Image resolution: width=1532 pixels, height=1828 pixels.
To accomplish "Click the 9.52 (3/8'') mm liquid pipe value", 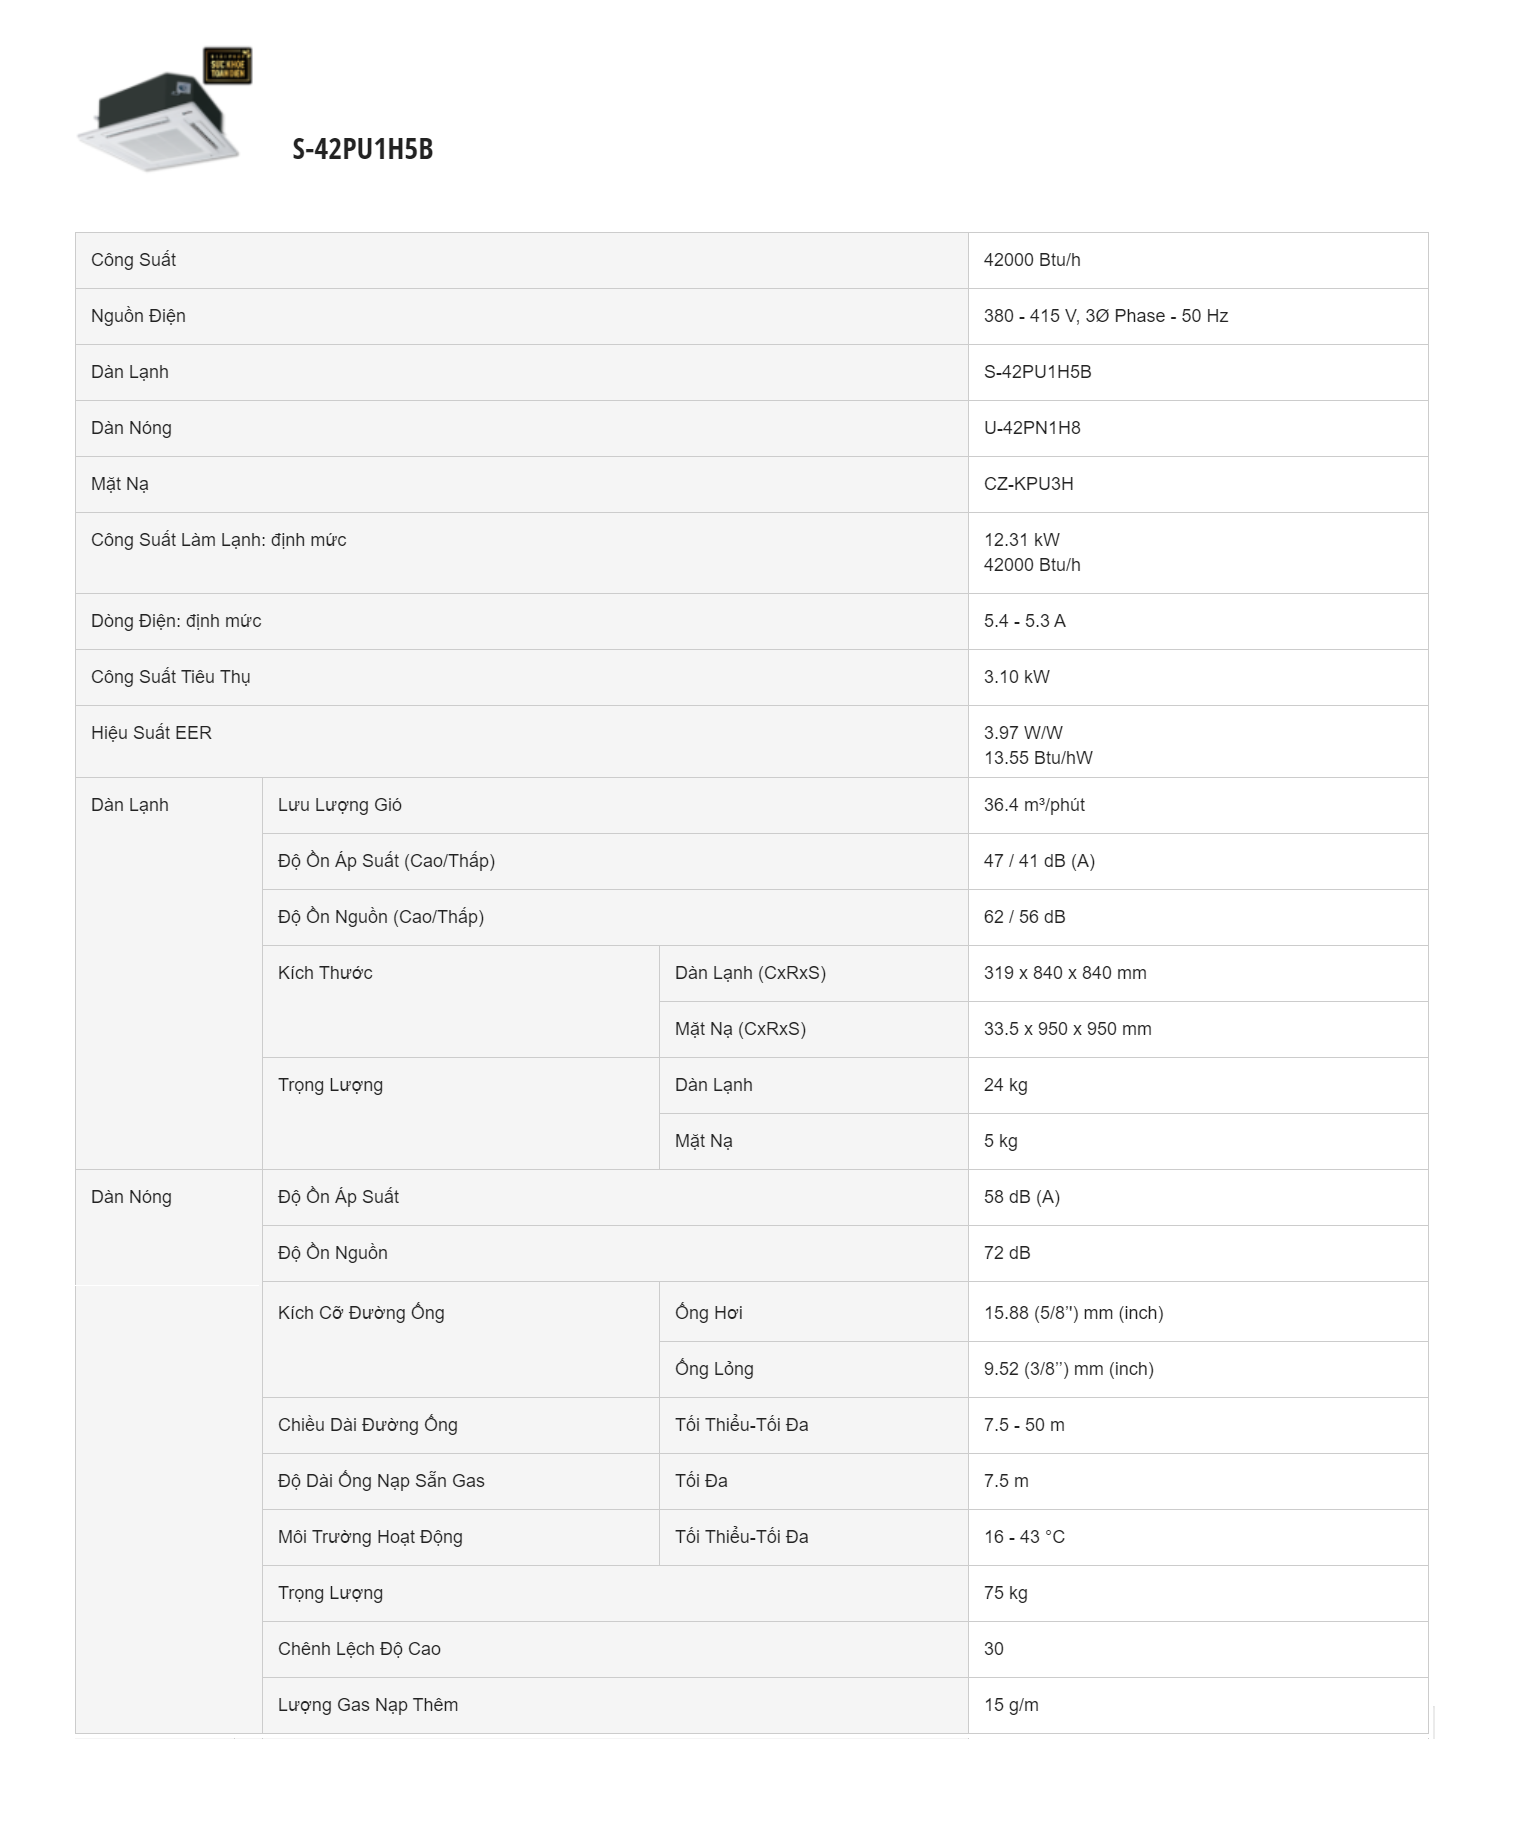I will (1068, 1369).
